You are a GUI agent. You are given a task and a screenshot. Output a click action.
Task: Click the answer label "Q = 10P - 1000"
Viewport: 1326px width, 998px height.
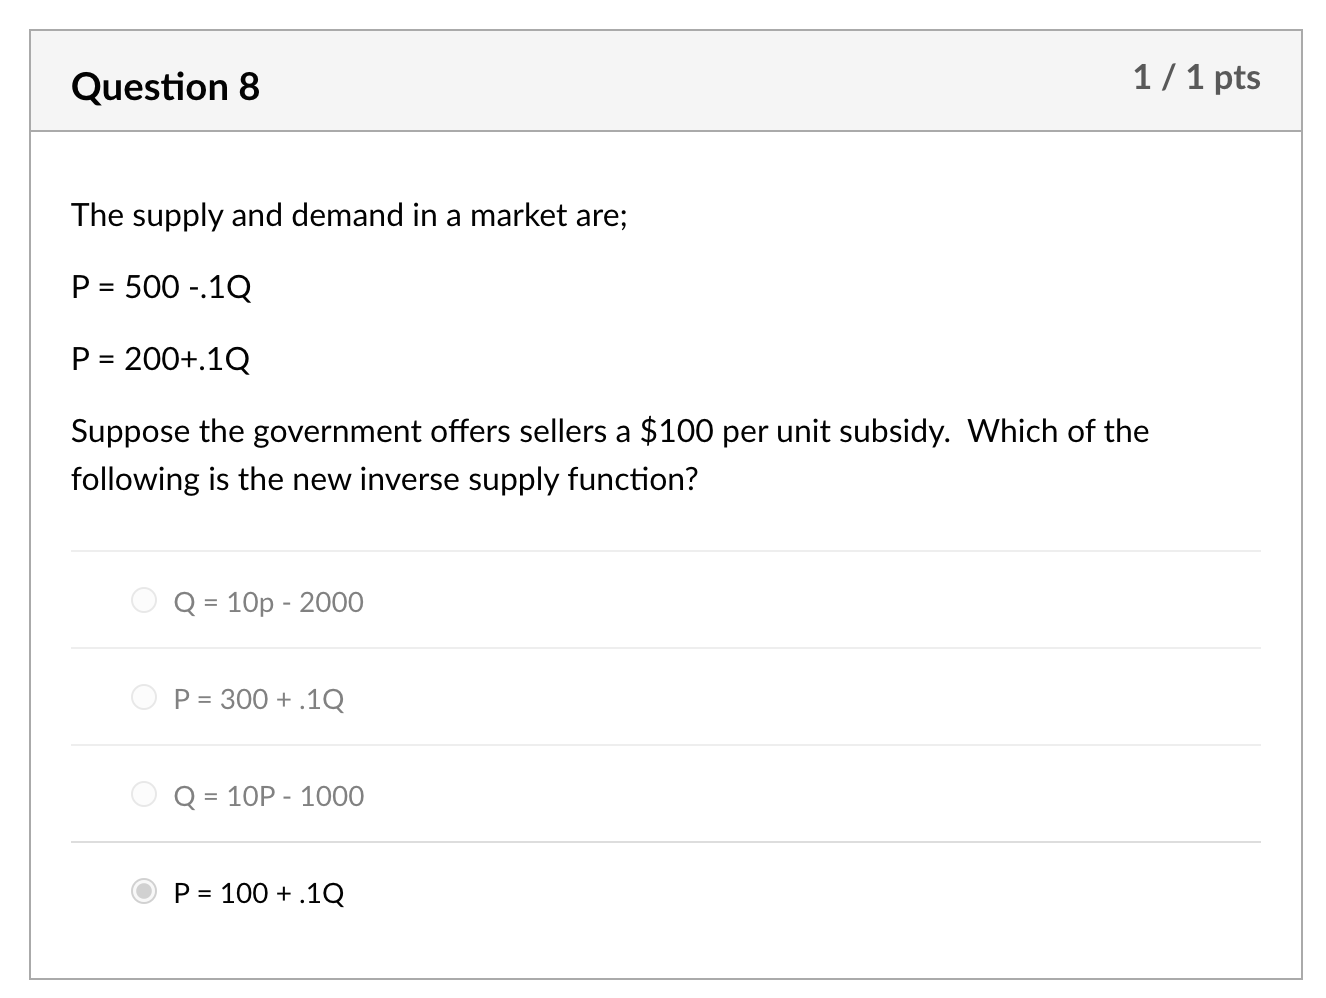pyautogui.click(x=268, y=796)
